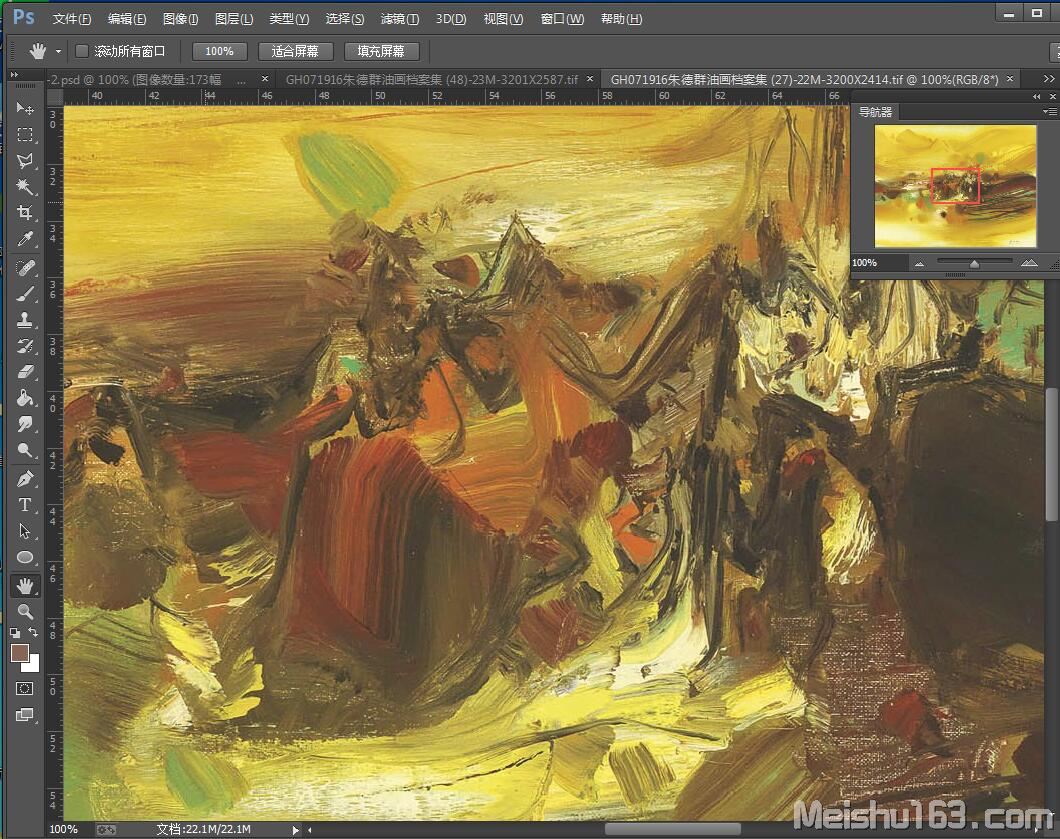Select the Healing Brush tool
1060x839 pixels.
coord(25,268)
